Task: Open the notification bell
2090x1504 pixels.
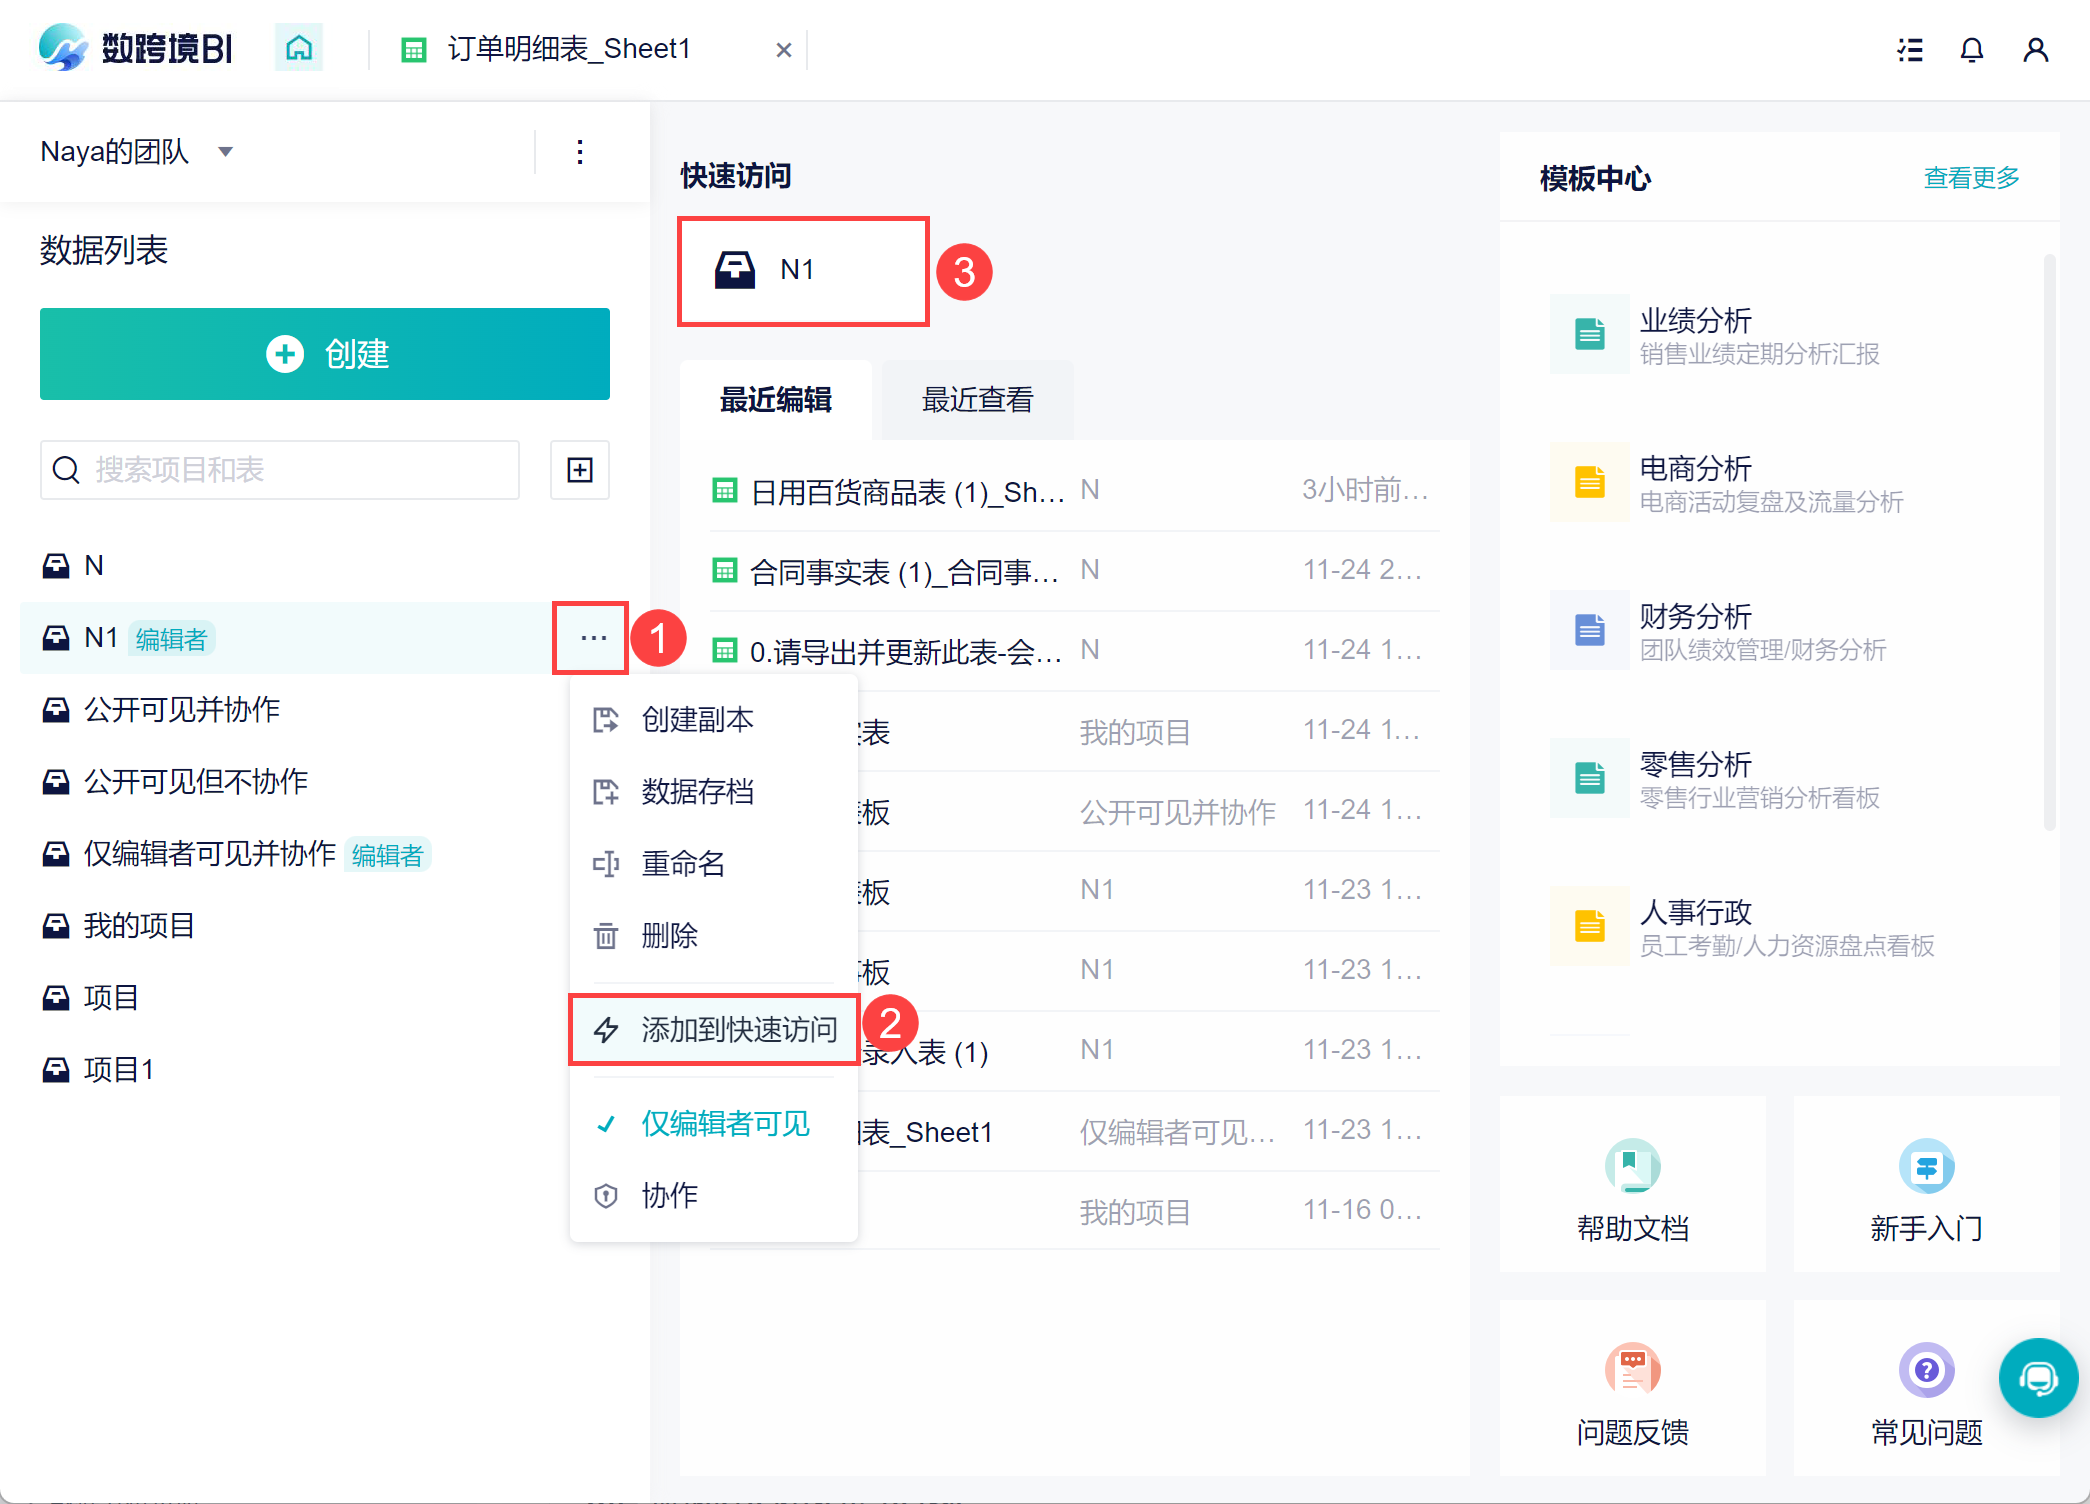Action: (1971, 50)
